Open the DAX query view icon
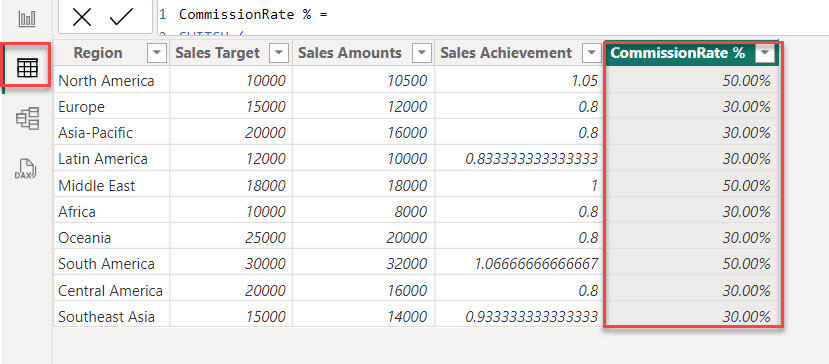Screen dimensions: 829x364 pos(26,169)
